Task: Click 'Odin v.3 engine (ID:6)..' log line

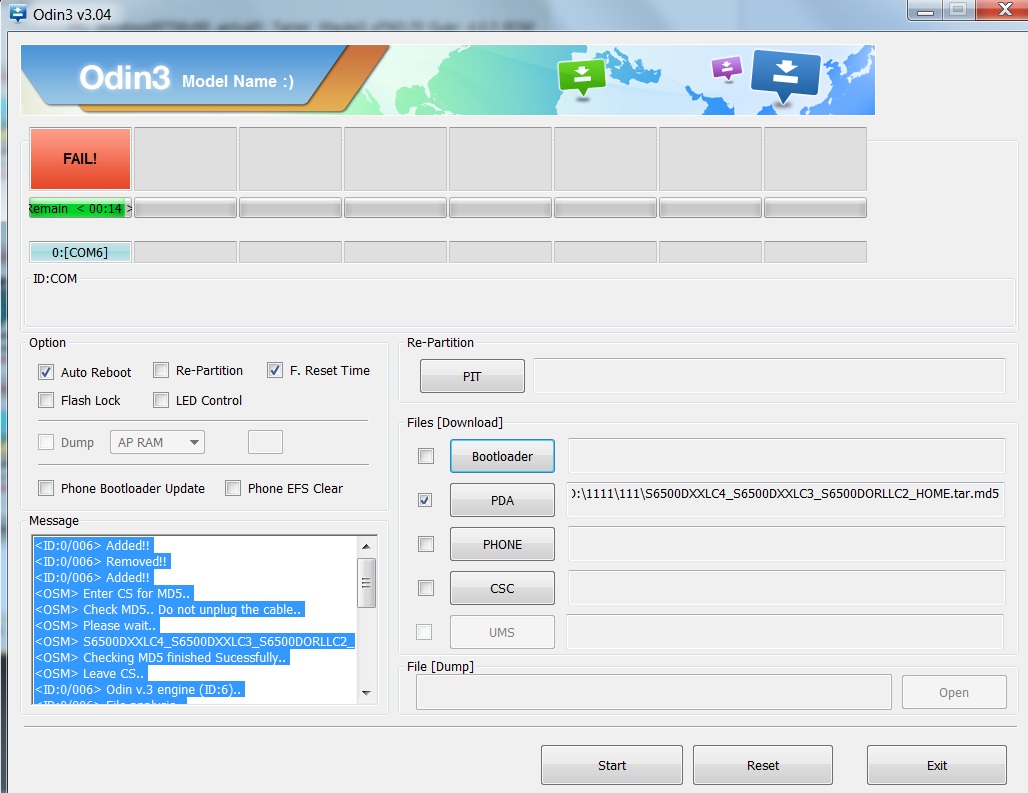Action: (x=139, y=689)
